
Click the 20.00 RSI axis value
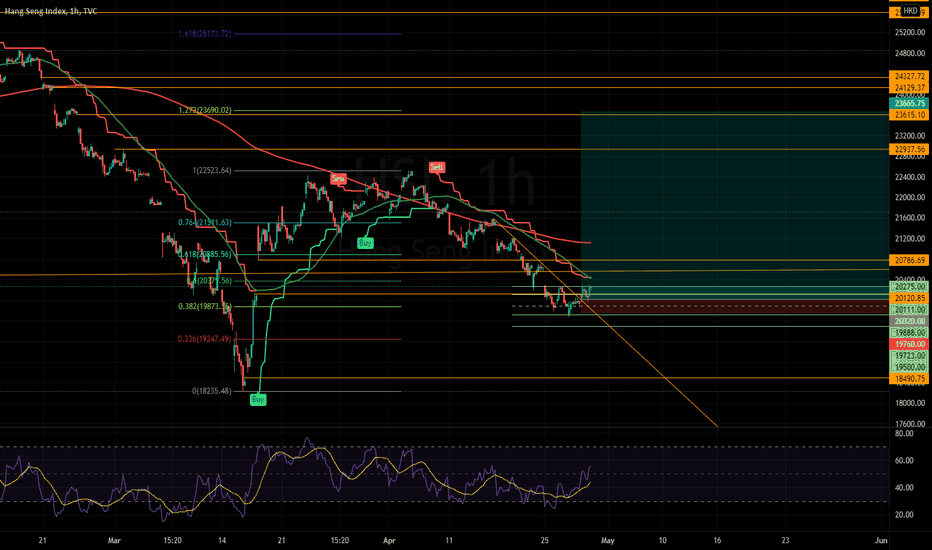[904, 515]
